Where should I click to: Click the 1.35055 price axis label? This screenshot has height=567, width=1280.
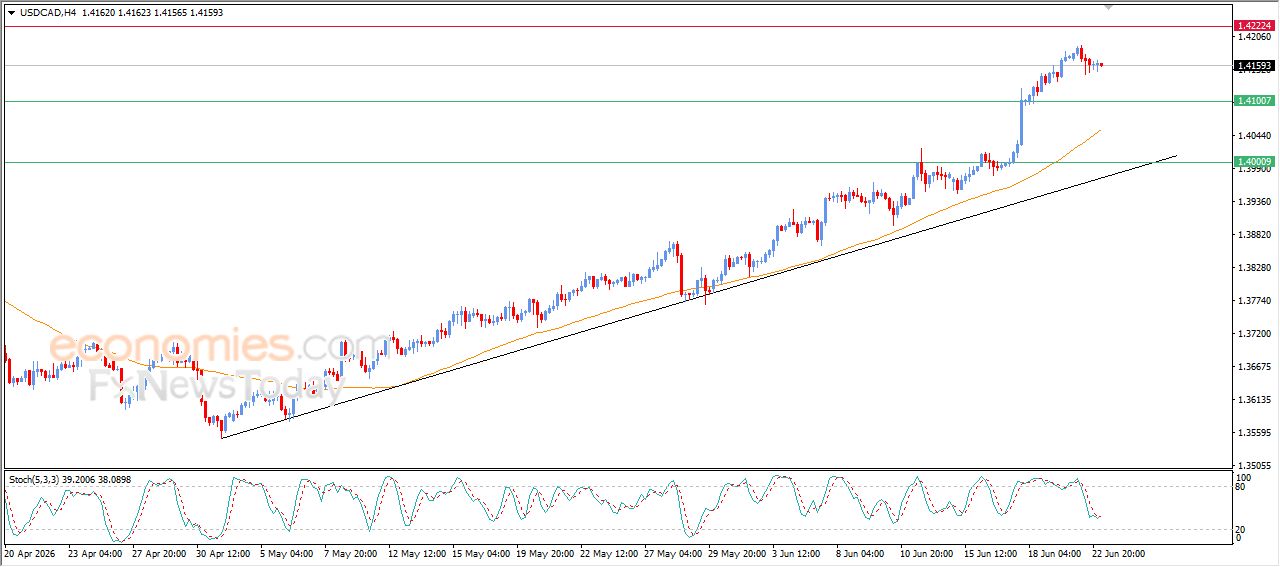coord(1254,466)
